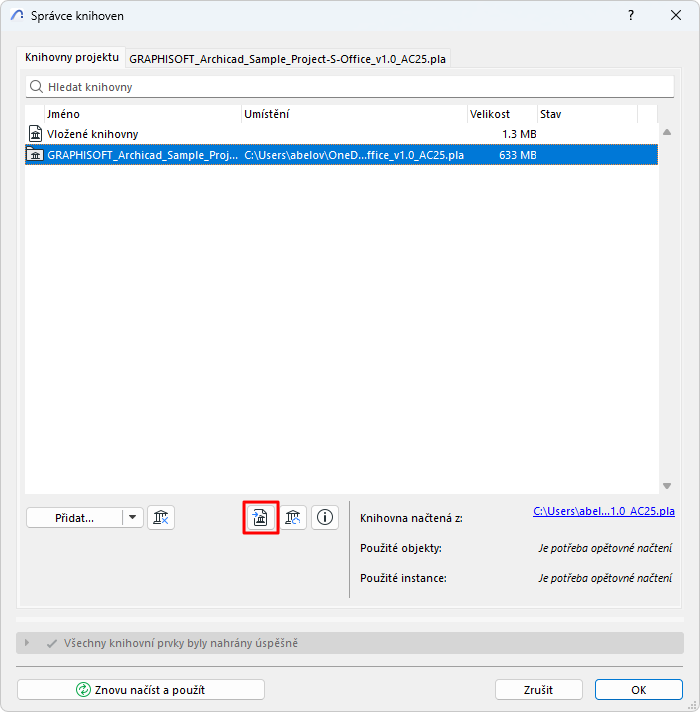700x712 pixels.
Task: Click into the Hledat knihovny search field
Action: coord(350,87)
